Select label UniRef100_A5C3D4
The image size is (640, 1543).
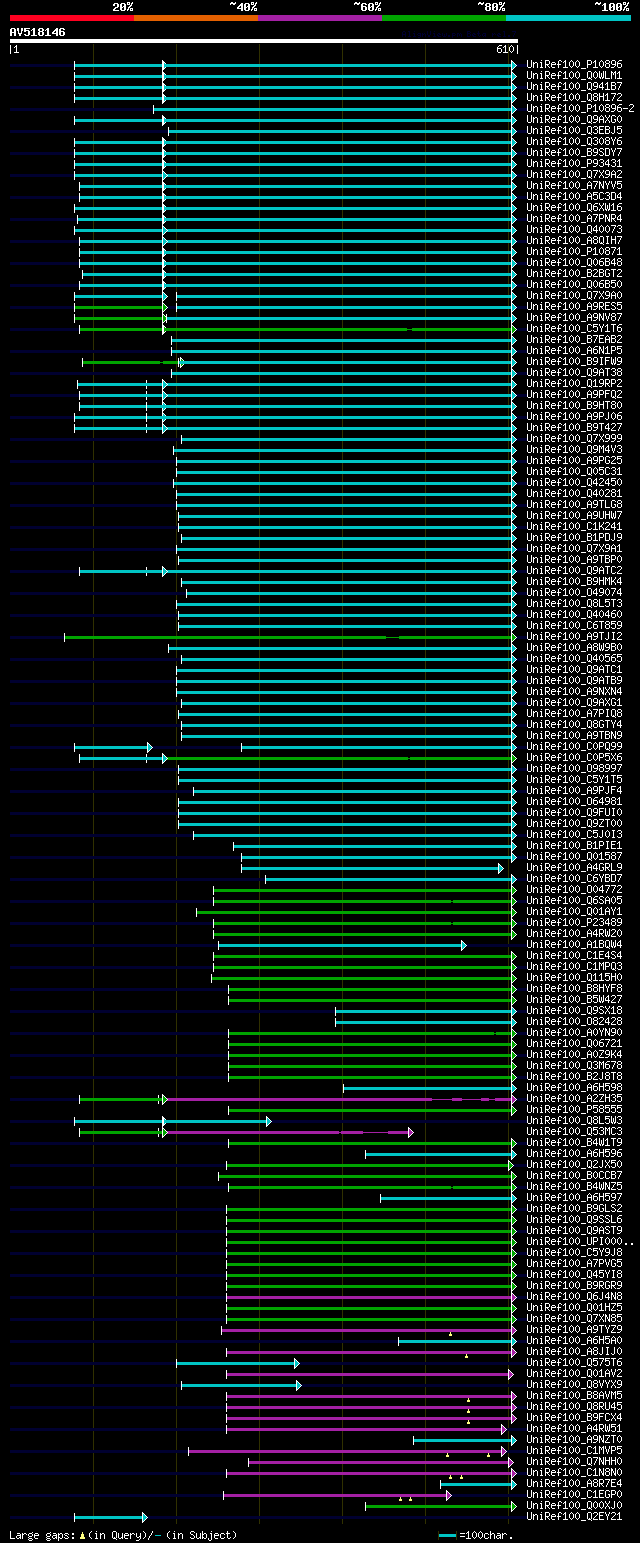574,197
